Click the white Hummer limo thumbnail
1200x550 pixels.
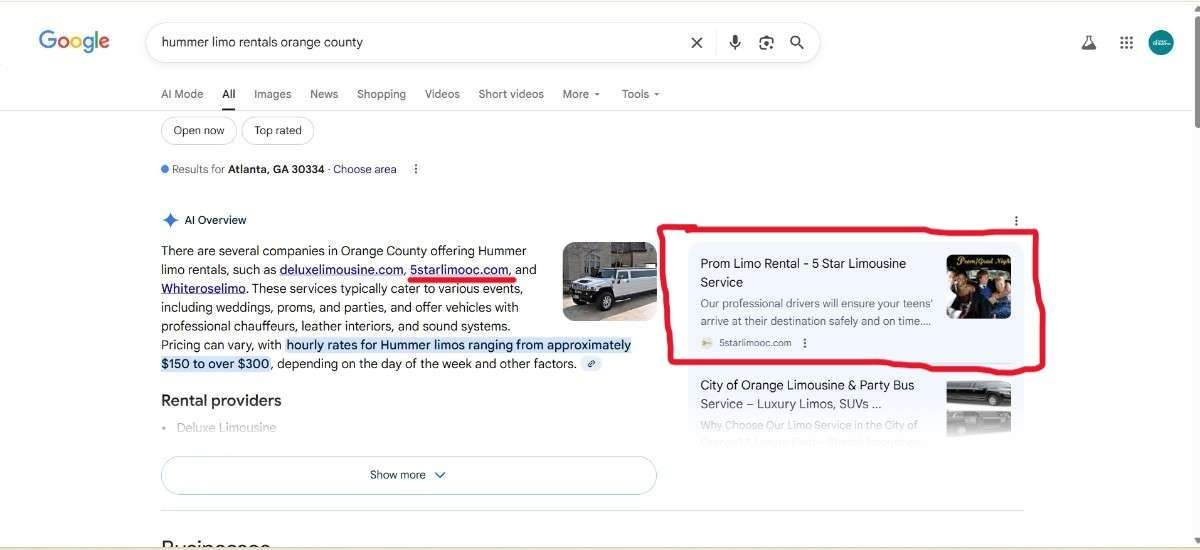click(609, 281)
